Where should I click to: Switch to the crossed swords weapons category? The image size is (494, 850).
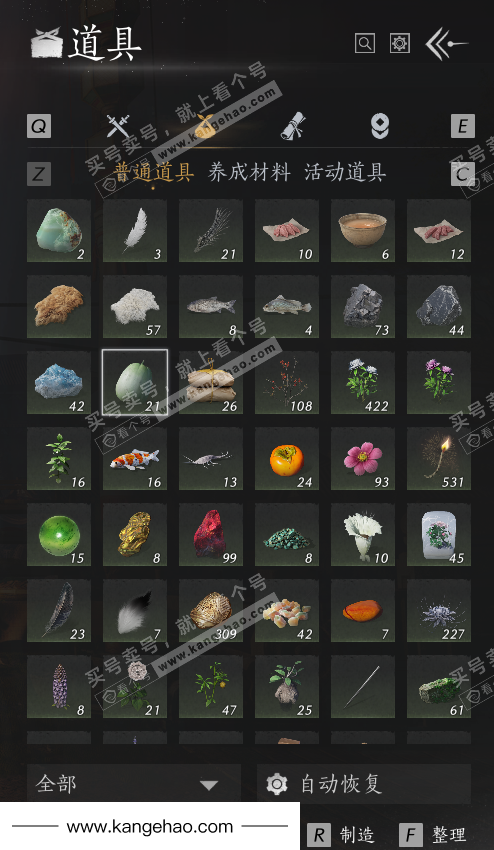coord(118,126)
